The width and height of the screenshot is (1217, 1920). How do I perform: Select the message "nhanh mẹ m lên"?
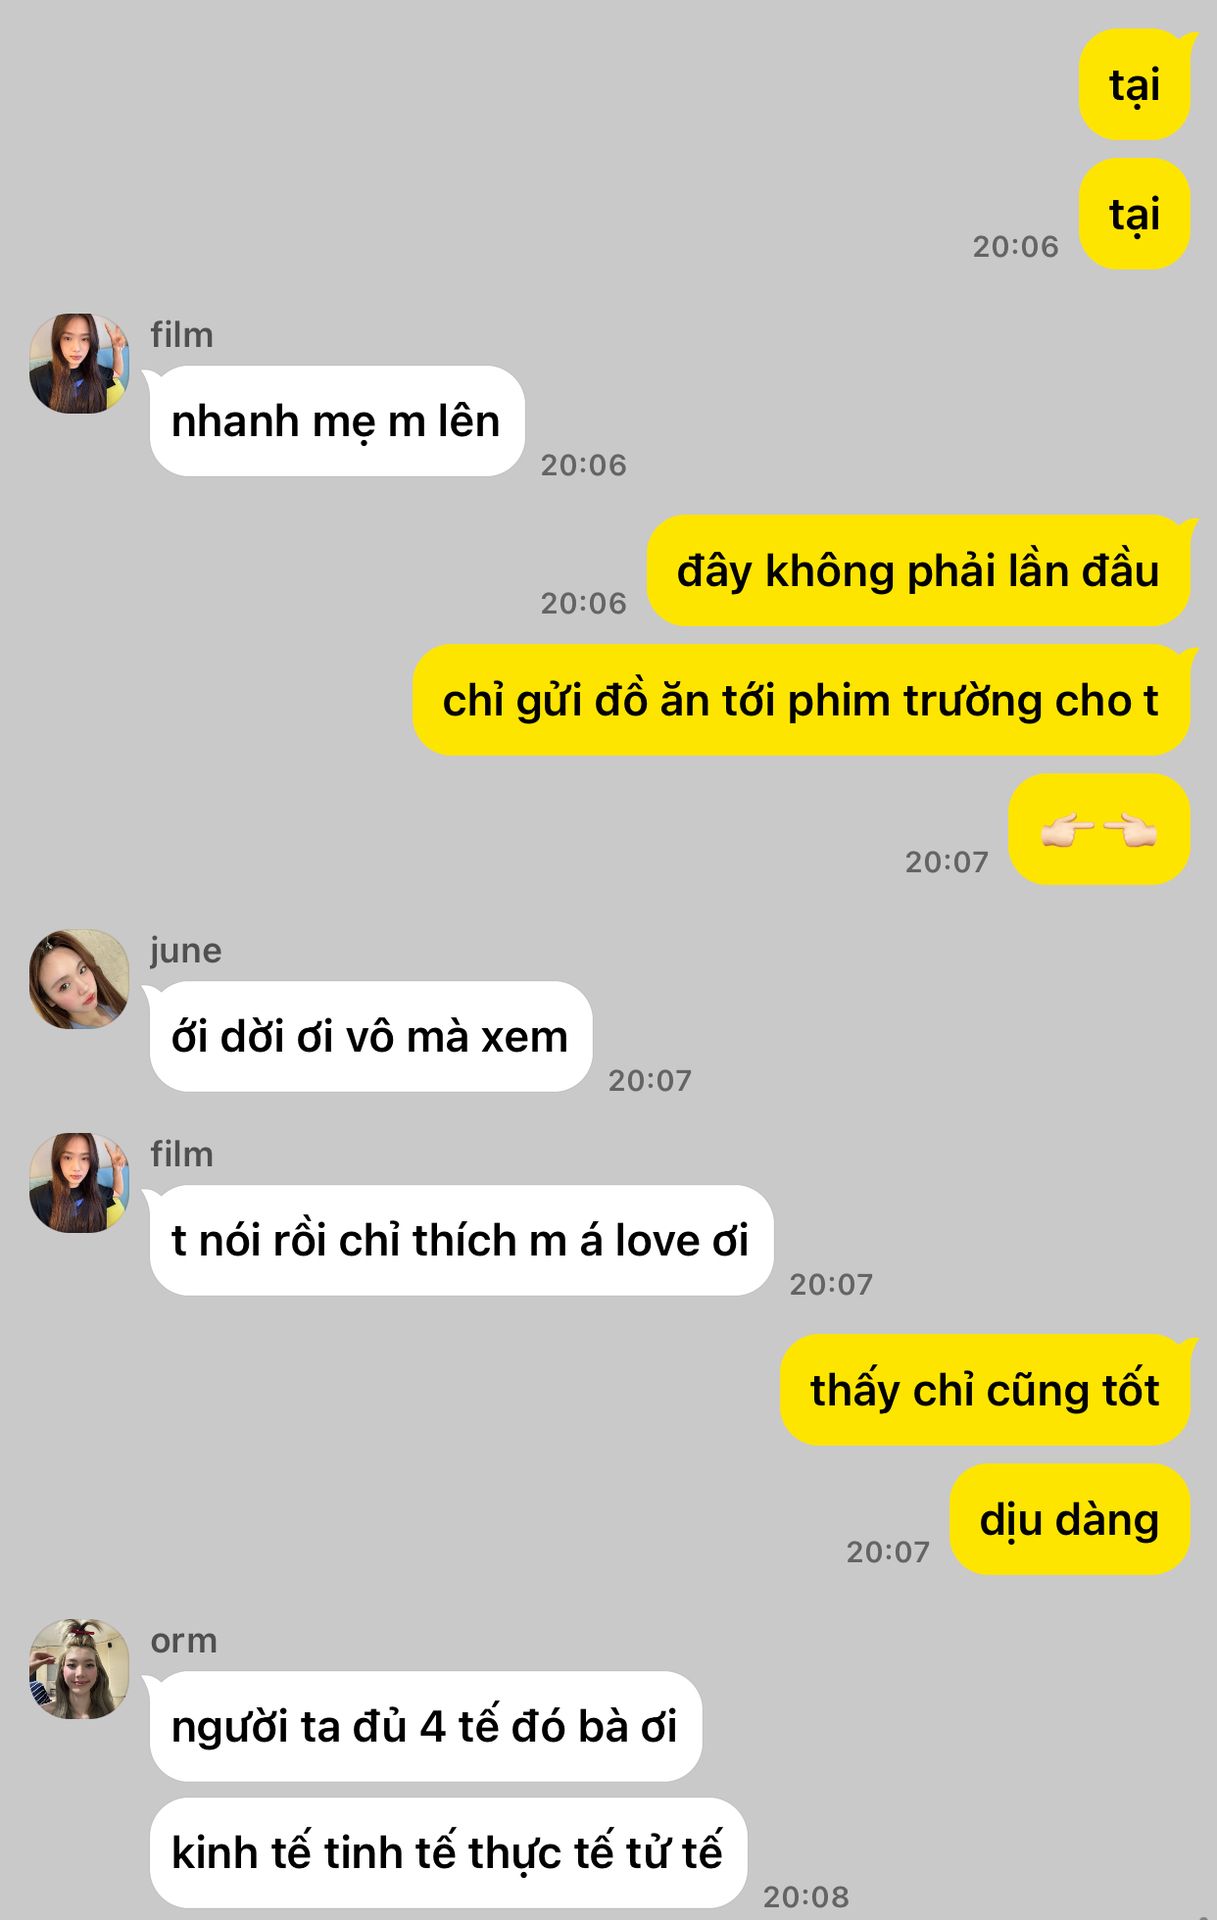tap(337, 421)
